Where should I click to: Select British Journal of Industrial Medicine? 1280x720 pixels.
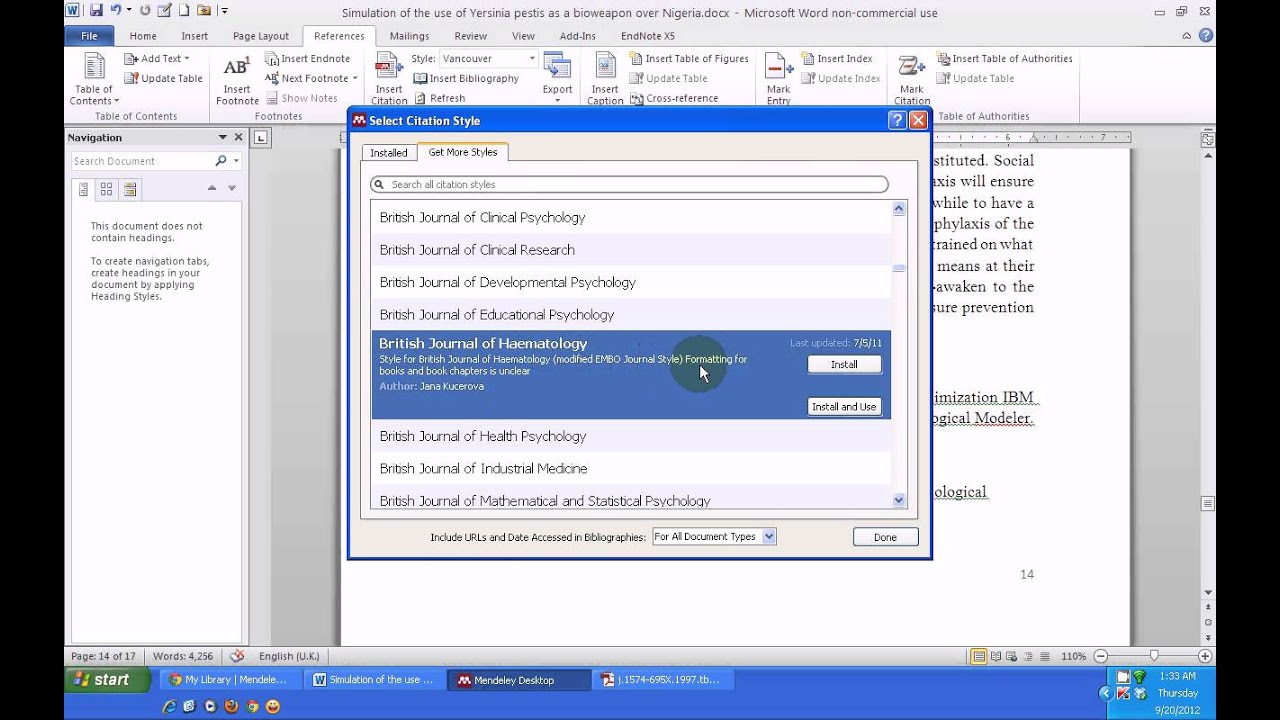(x=631, y=468)
